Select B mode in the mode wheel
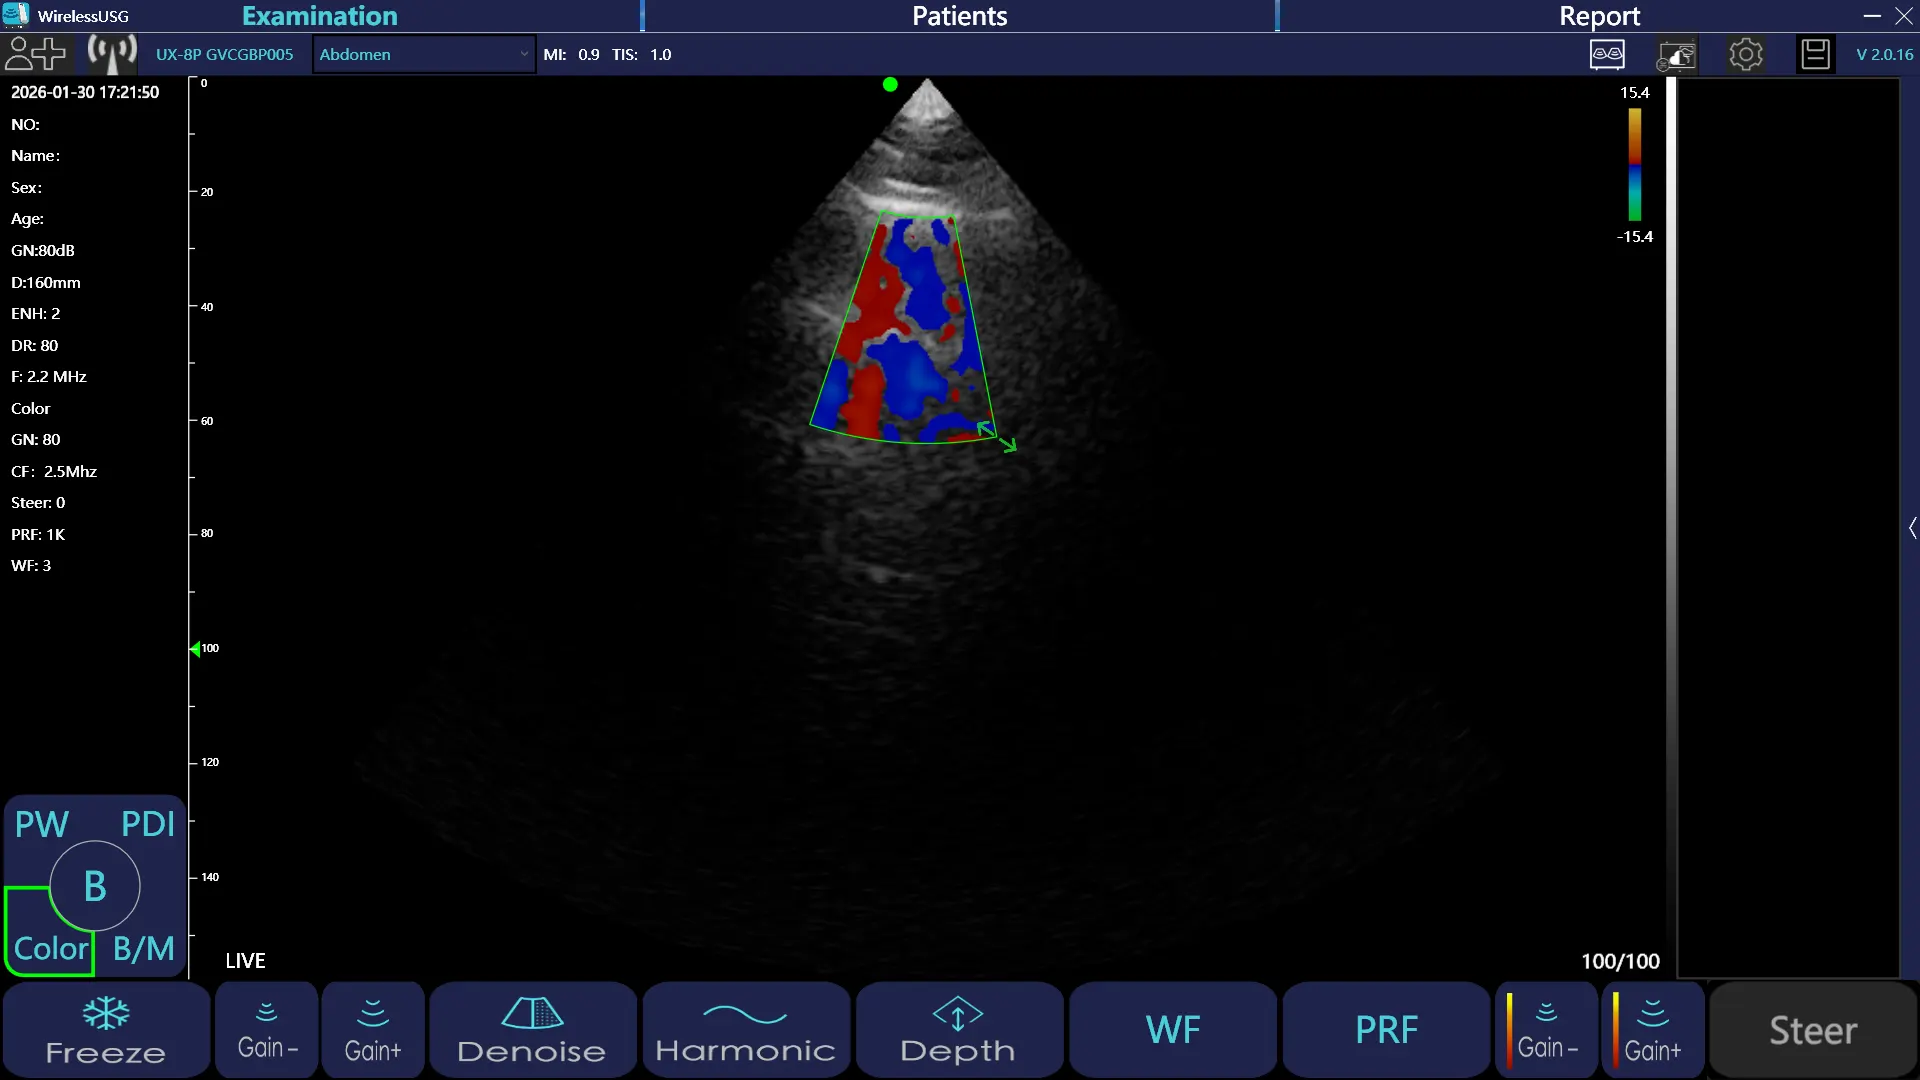The height and width of the screenshot is (1080, 1920). 95,886
